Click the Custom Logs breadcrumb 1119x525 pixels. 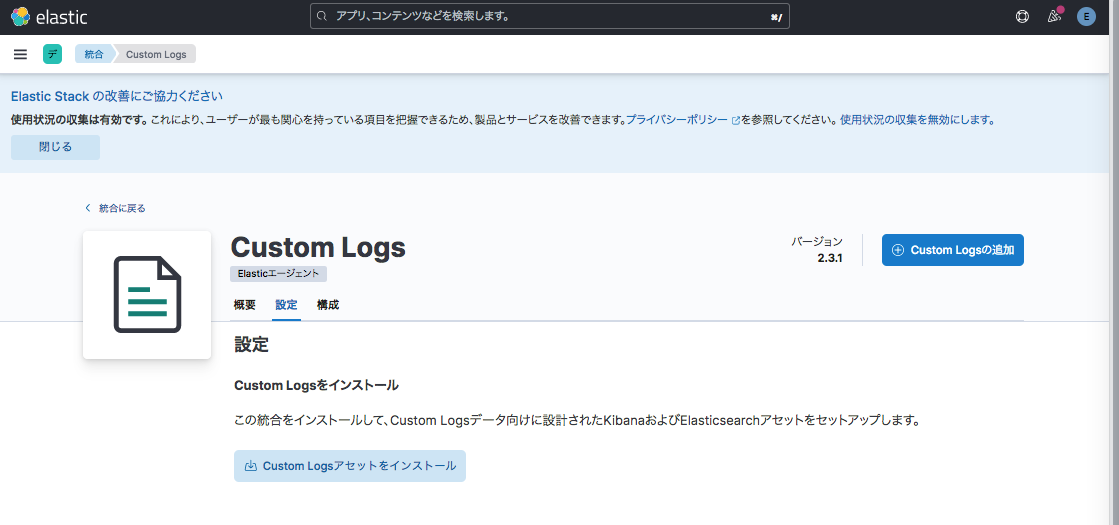point(156,54)
